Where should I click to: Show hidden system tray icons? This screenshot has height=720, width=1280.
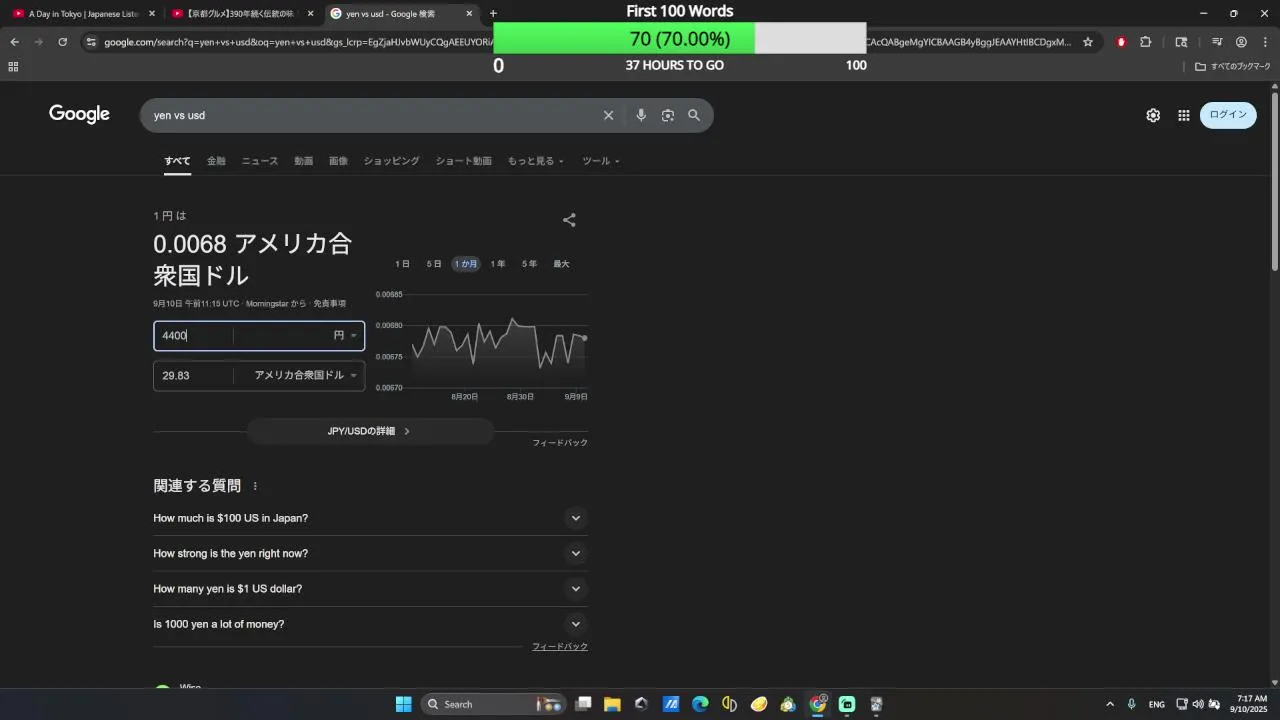pyautogui.click(x=1109, y=704)
